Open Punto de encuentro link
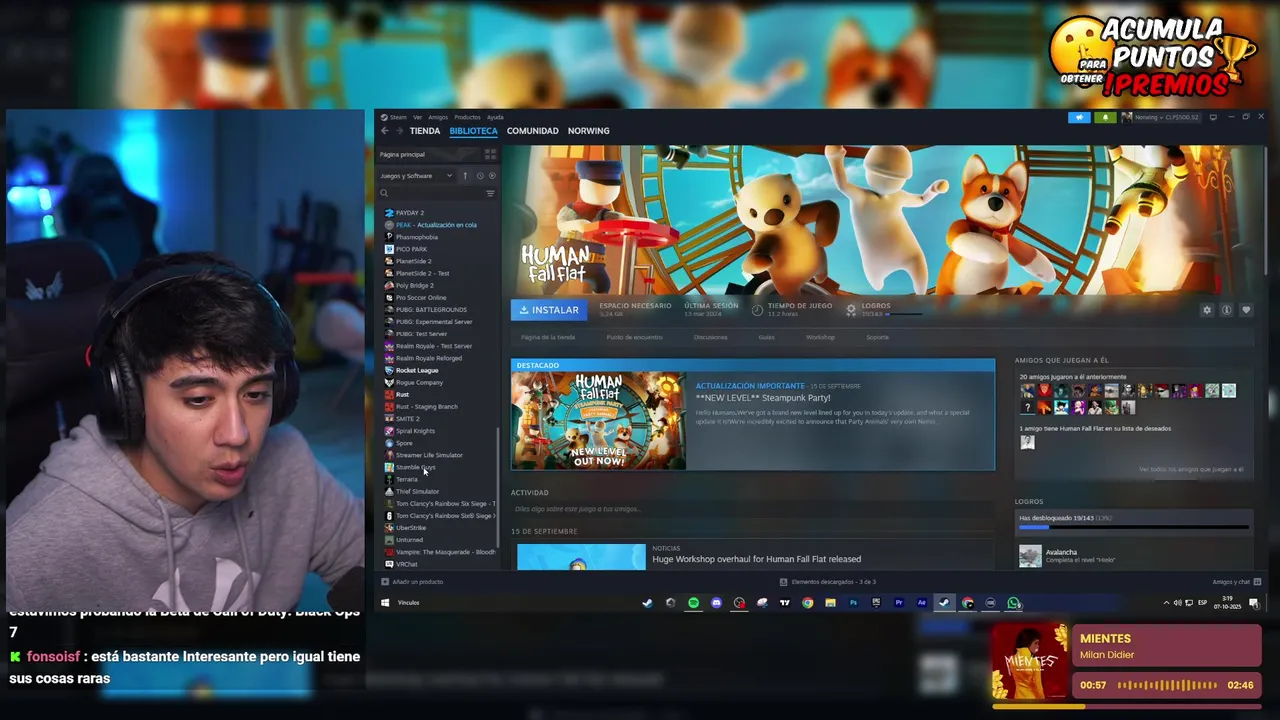Image resolution: width=1280 pixels, height=720 pixels. tap(634, 337)
